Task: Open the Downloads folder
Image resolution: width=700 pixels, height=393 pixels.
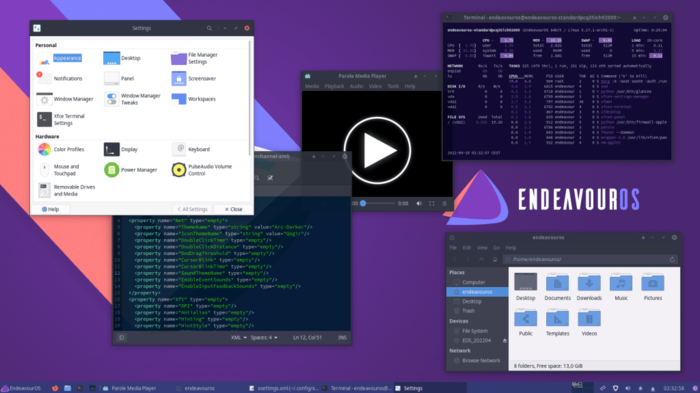Action: [x=589, y=287]
